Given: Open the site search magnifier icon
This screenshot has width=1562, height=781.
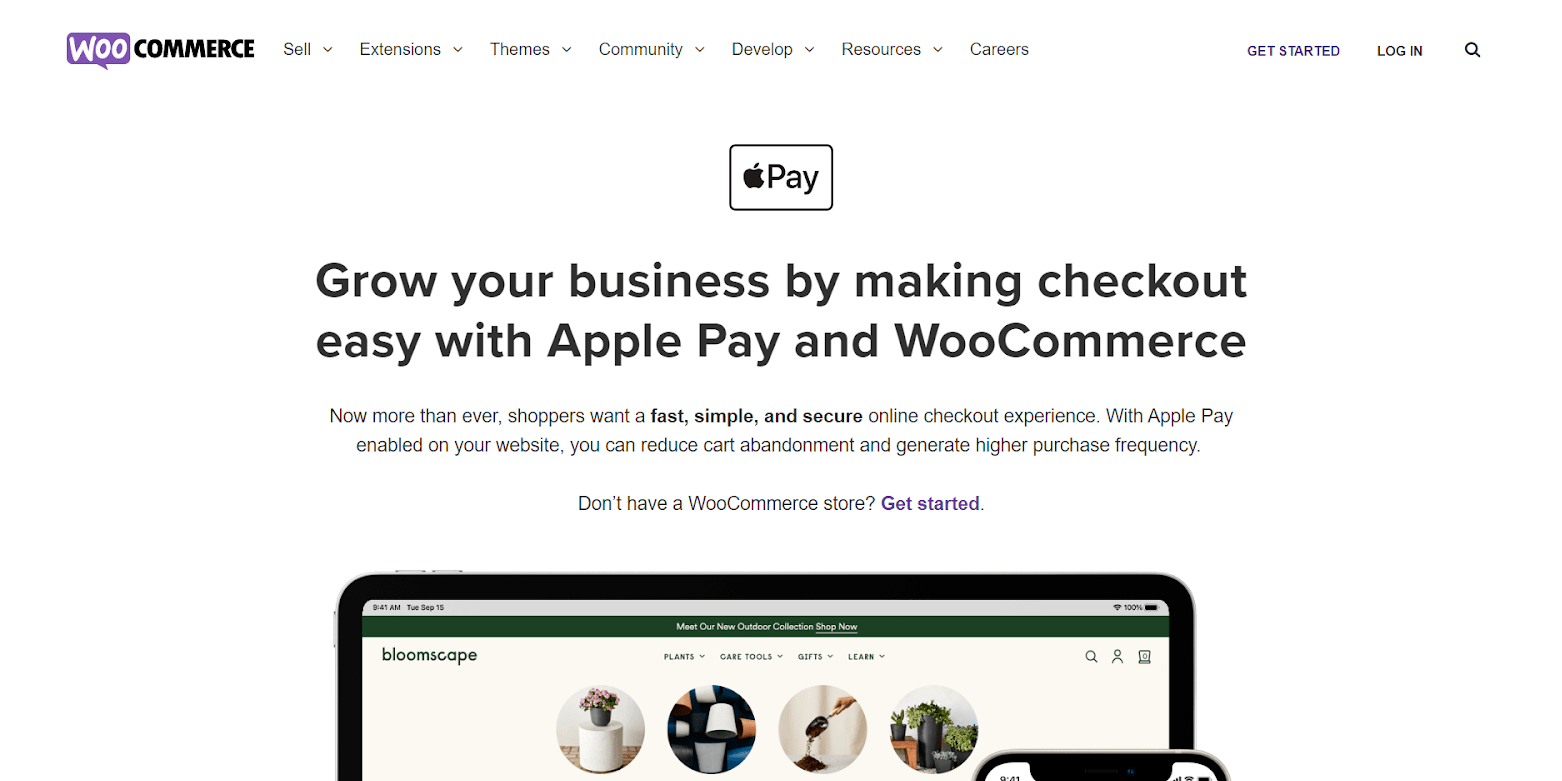Looking at the screenshot, I should click(x=1472, y=50).
